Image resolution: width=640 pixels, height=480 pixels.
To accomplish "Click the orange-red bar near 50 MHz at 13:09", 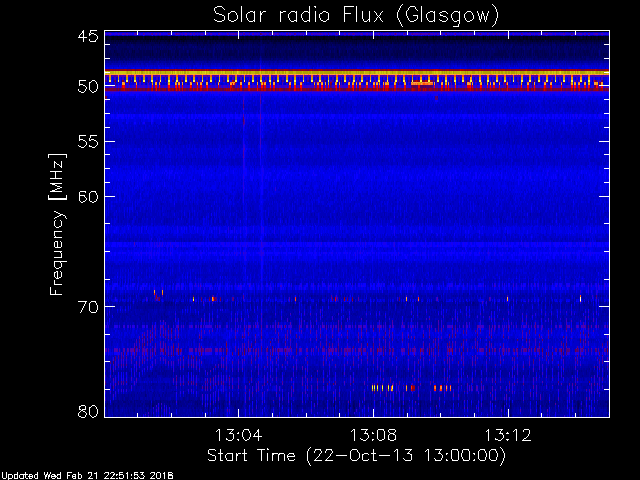I will tap(422, 83).
